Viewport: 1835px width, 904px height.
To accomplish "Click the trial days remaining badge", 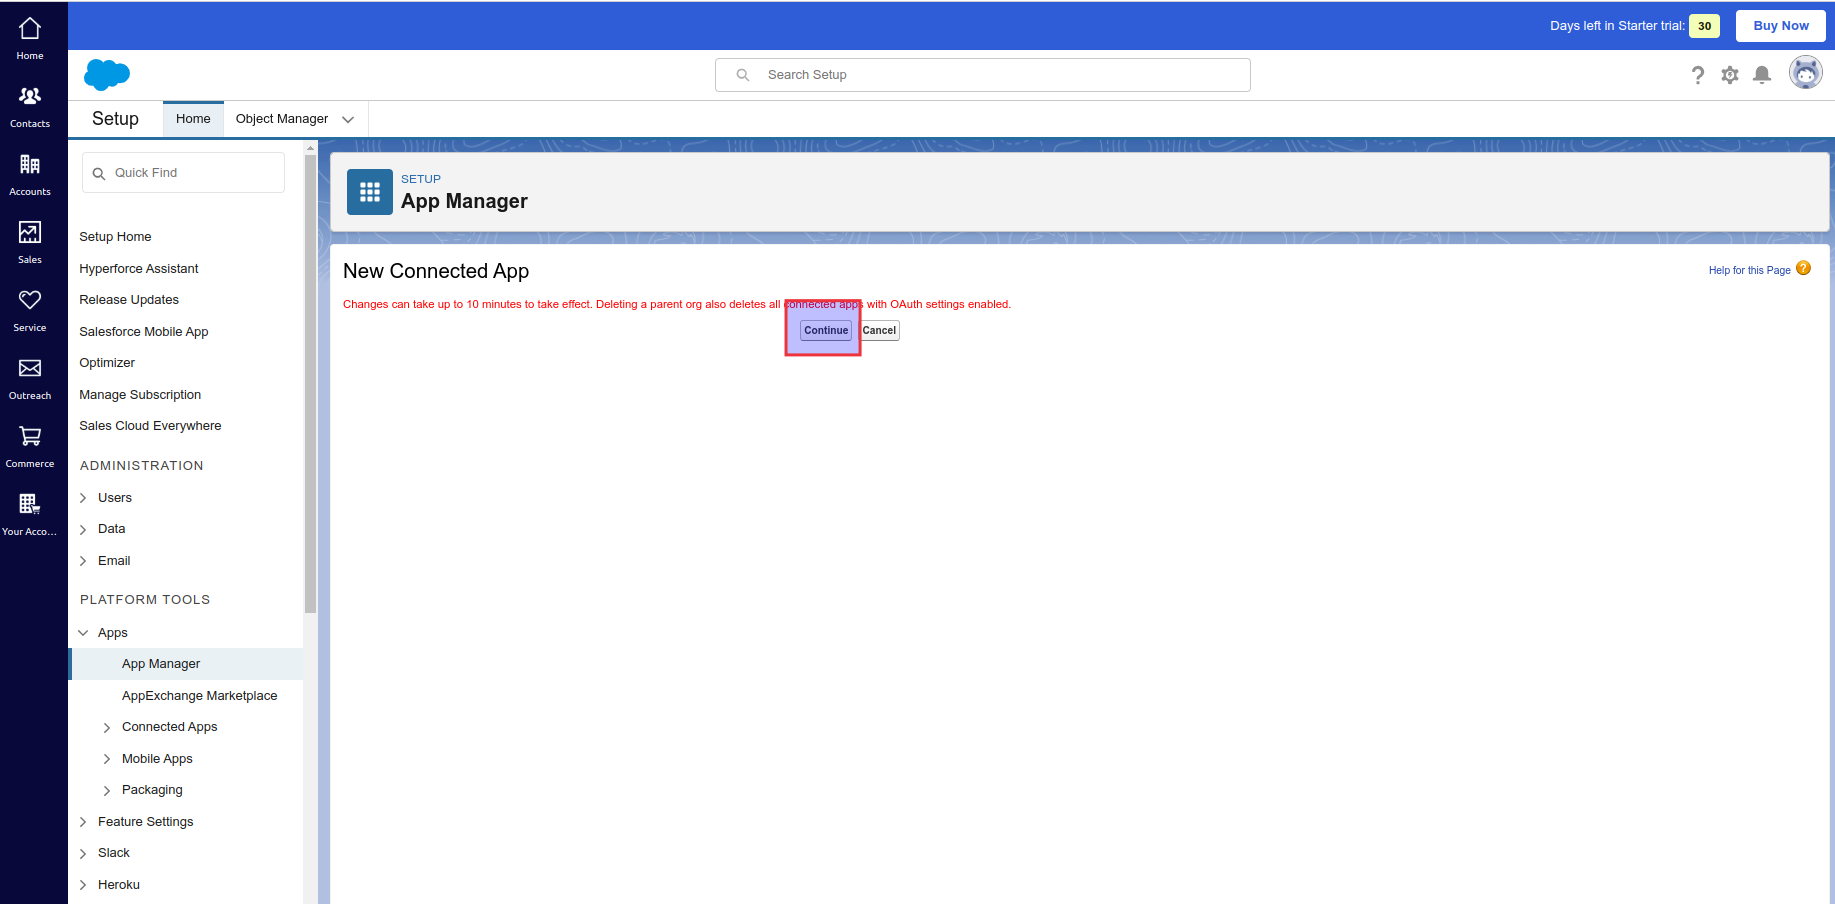I will tap(1704, 26).
